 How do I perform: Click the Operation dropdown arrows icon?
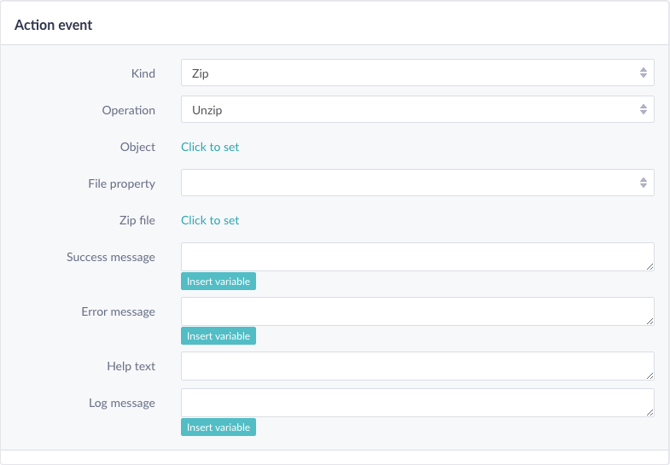click(643, 109)
